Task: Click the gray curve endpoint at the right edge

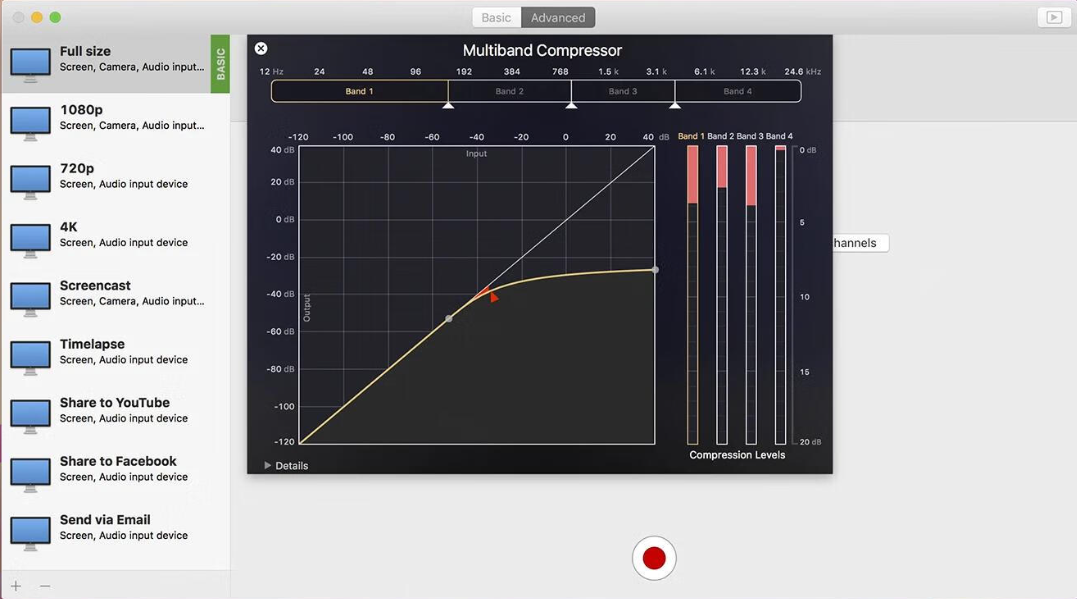Action: pos(655,270)
